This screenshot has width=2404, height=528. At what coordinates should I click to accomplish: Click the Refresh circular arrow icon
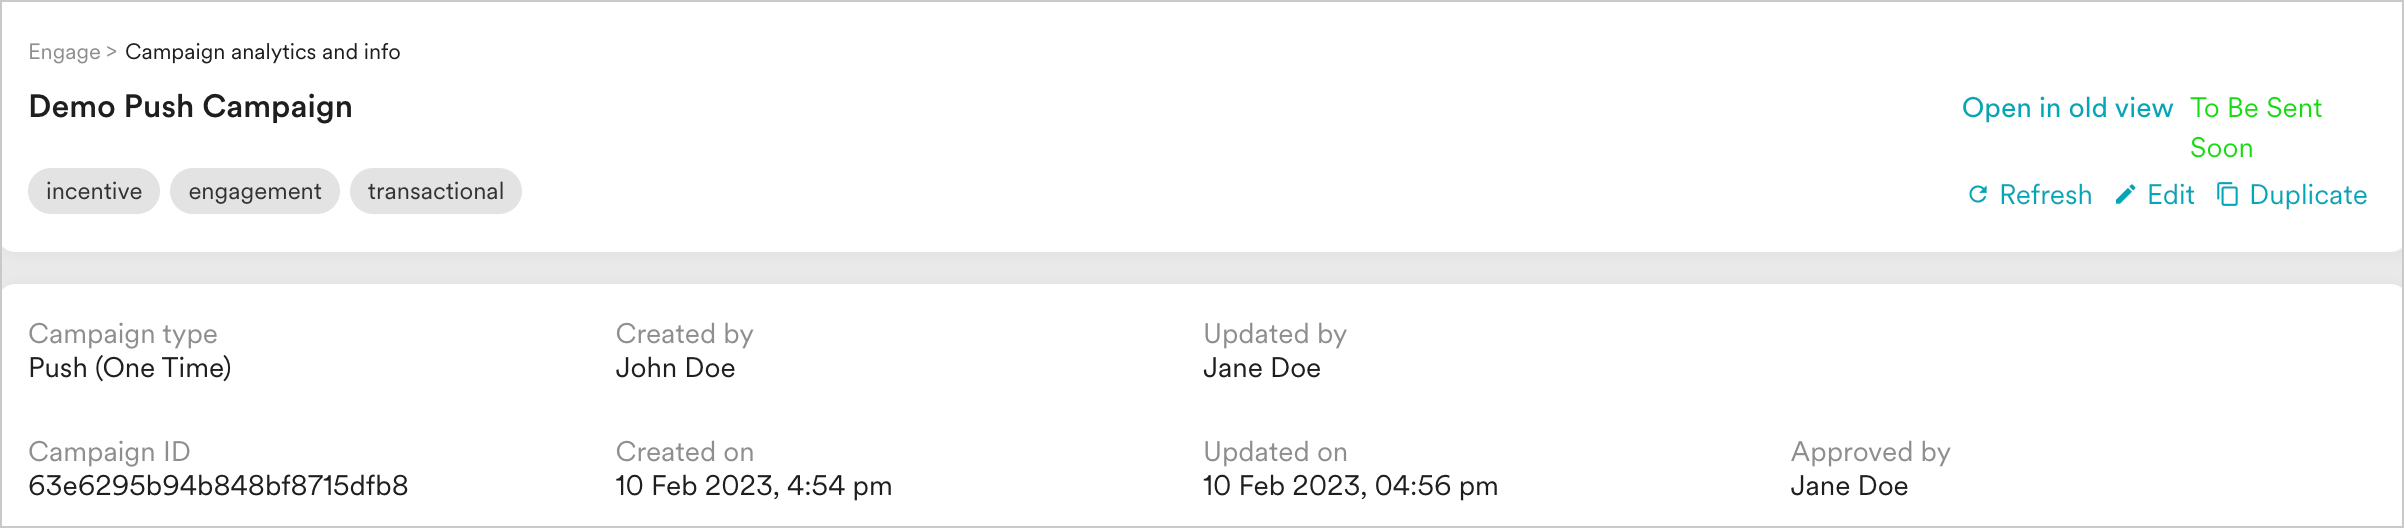[x=1977, y=194]
